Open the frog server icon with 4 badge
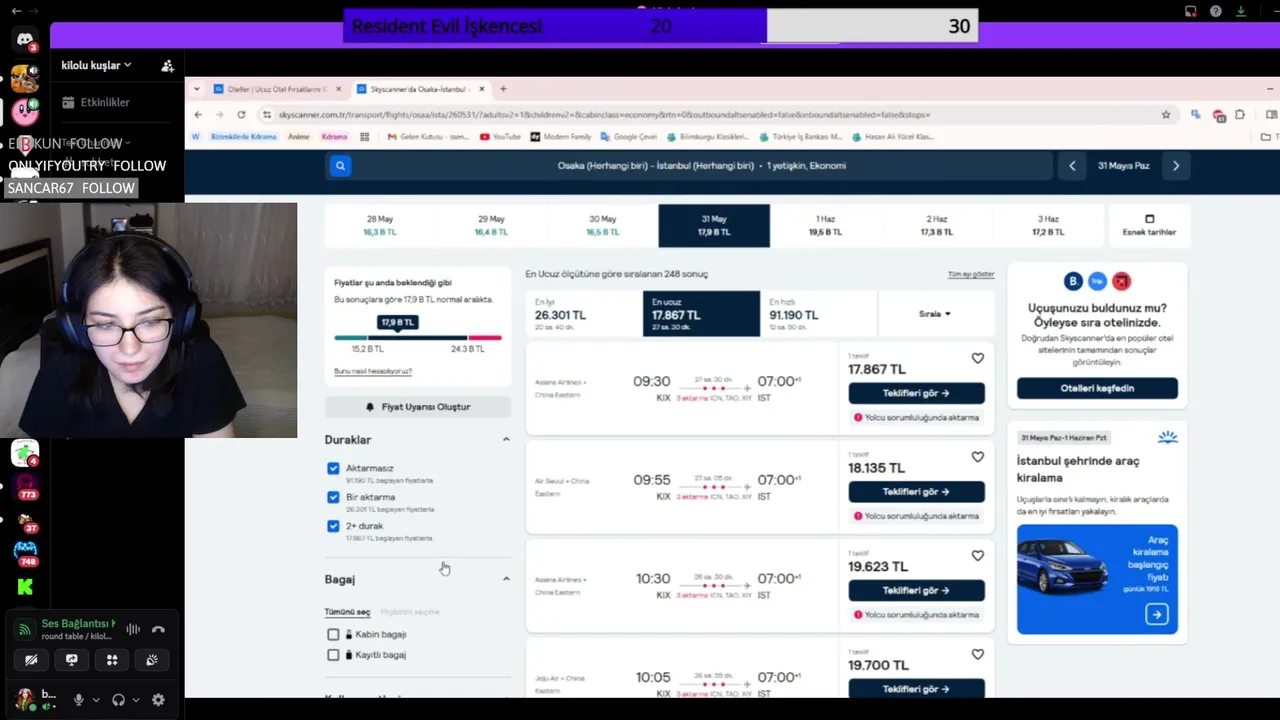The image size is (1280, 720). coord(25,452)
